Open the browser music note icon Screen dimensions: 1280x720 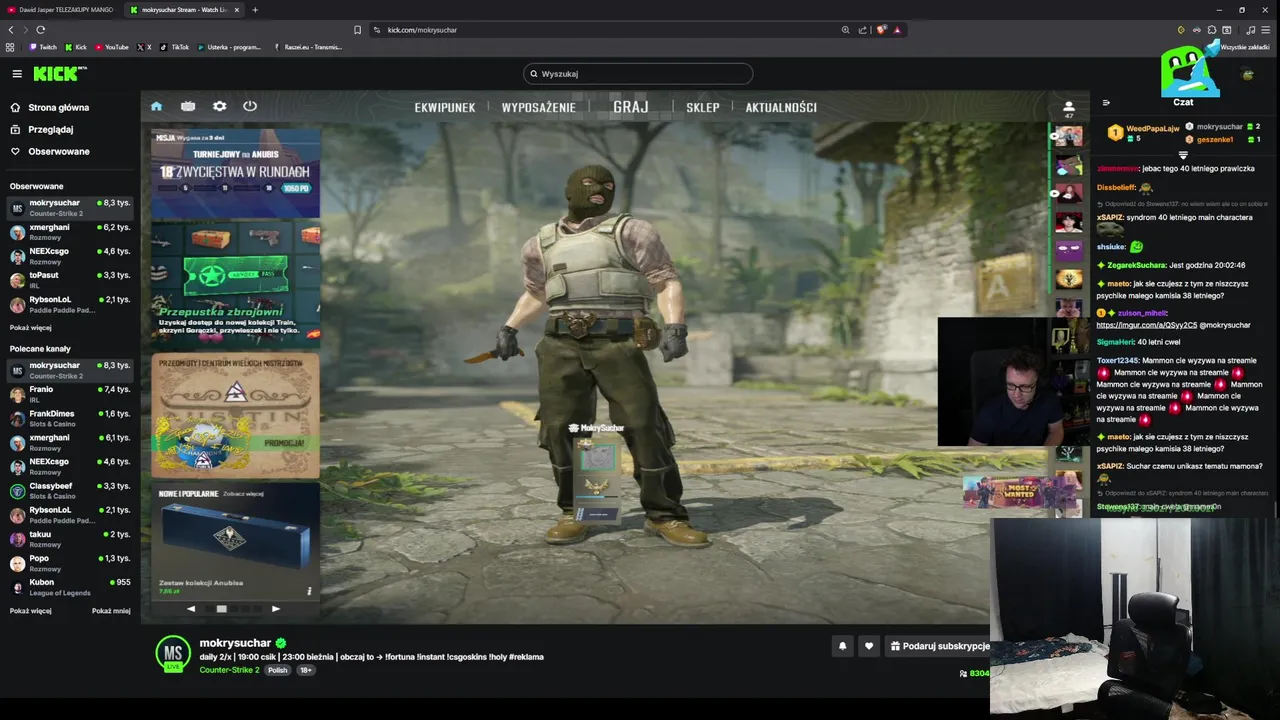(1250, 30)
